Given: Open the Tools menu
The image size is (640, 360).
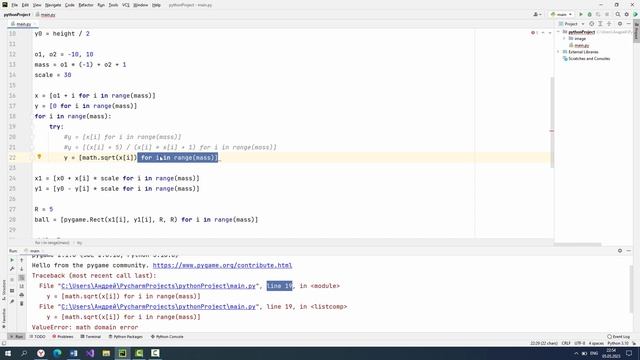Looking at the screenshot, I should tap(113, 5).
